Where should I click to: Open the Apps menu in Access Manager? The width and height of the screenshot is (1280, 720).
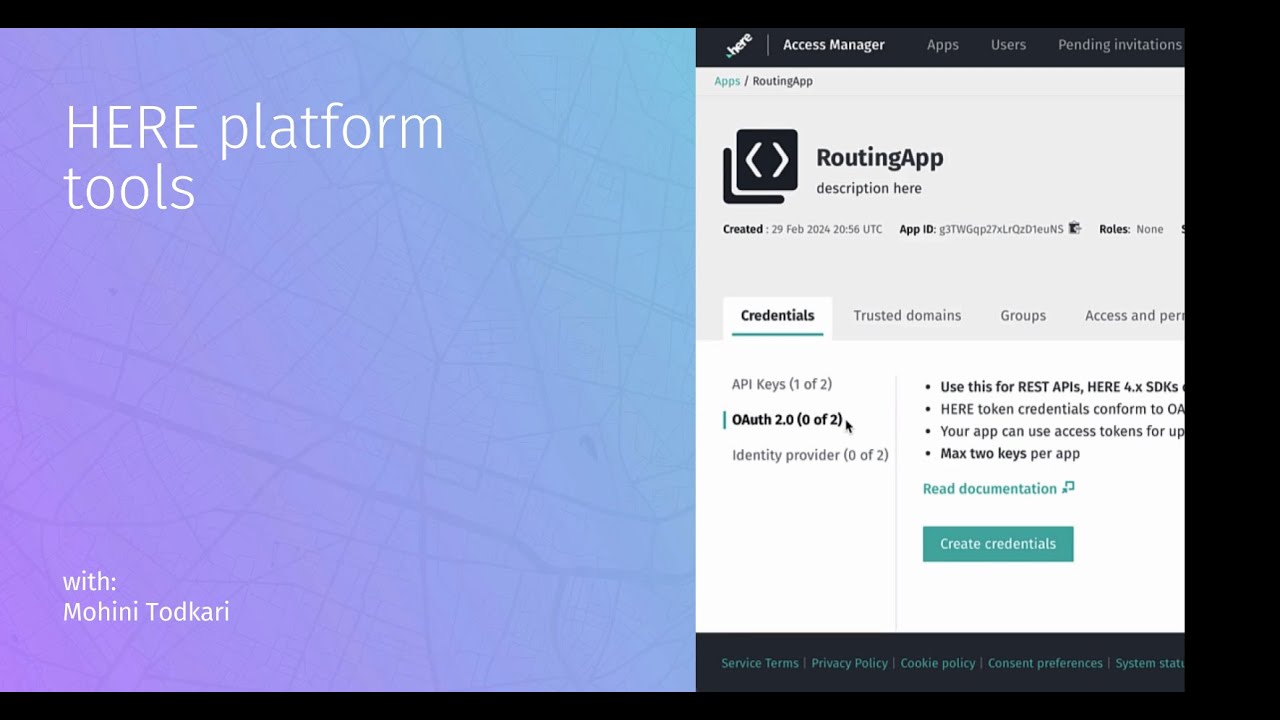coord(942,45)
